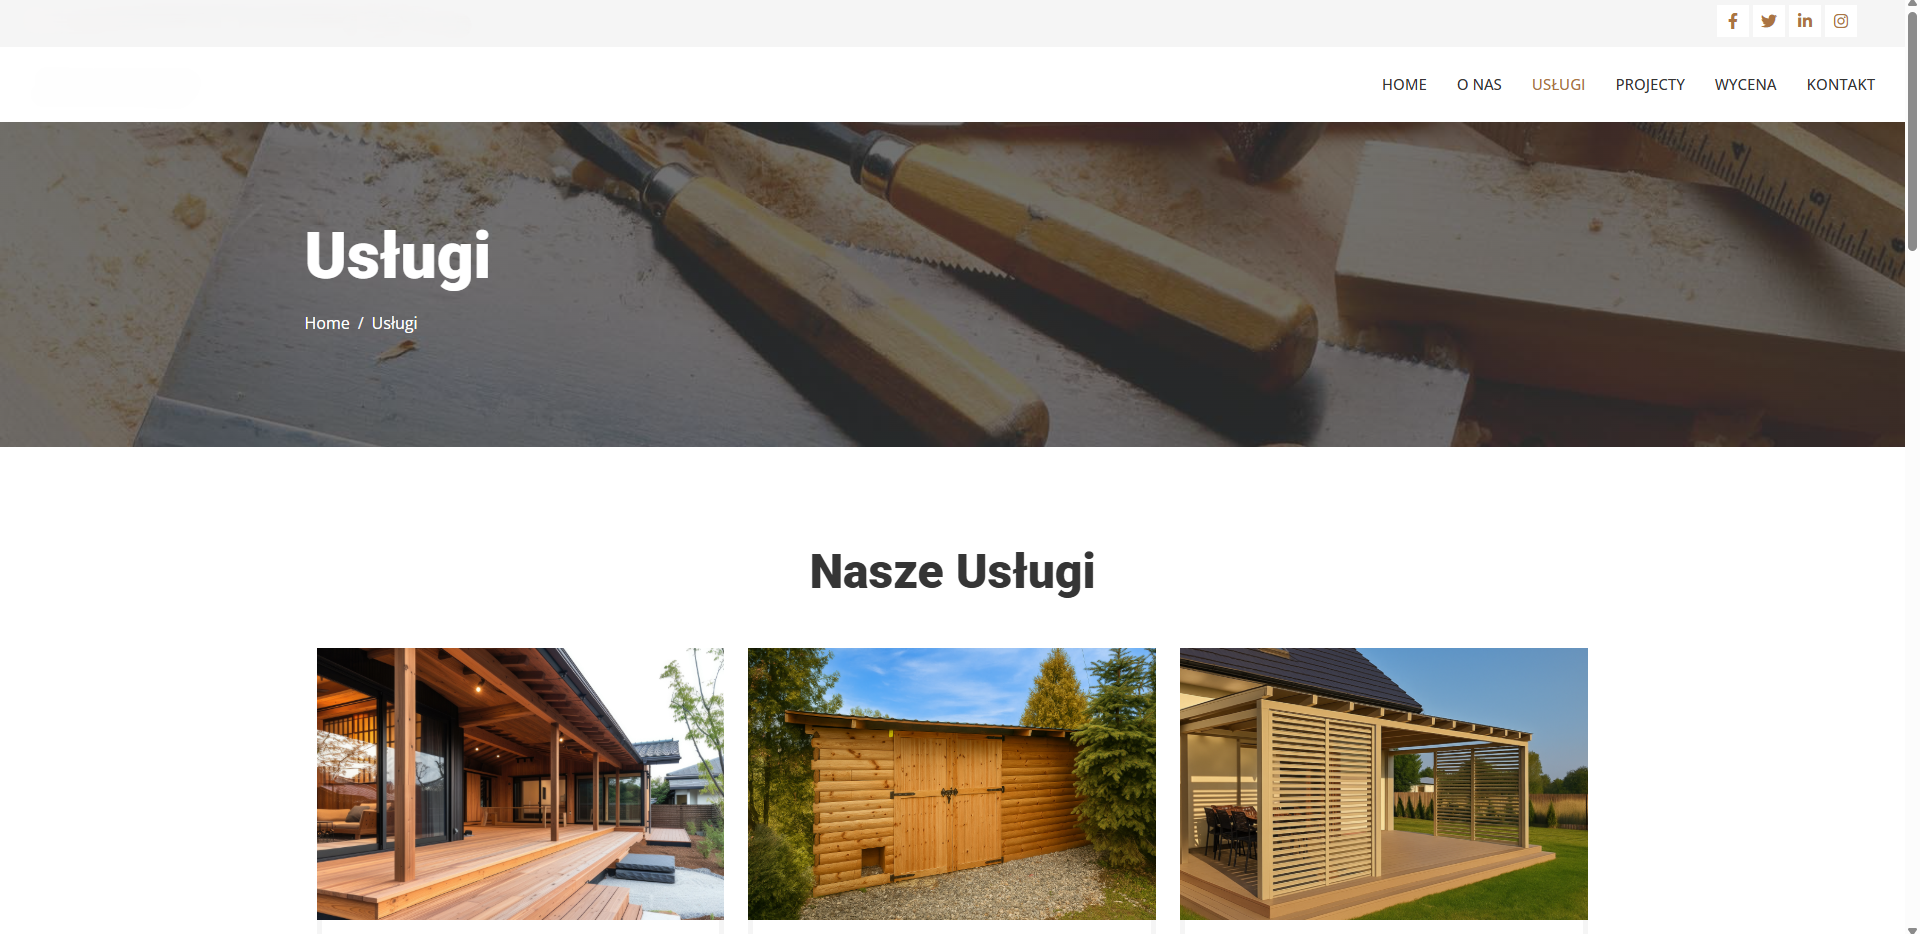The width and height of the screenshot is (1920, 934).
Task: Click the Nasze Usługi section heading
Action: [x=952, y=572]
